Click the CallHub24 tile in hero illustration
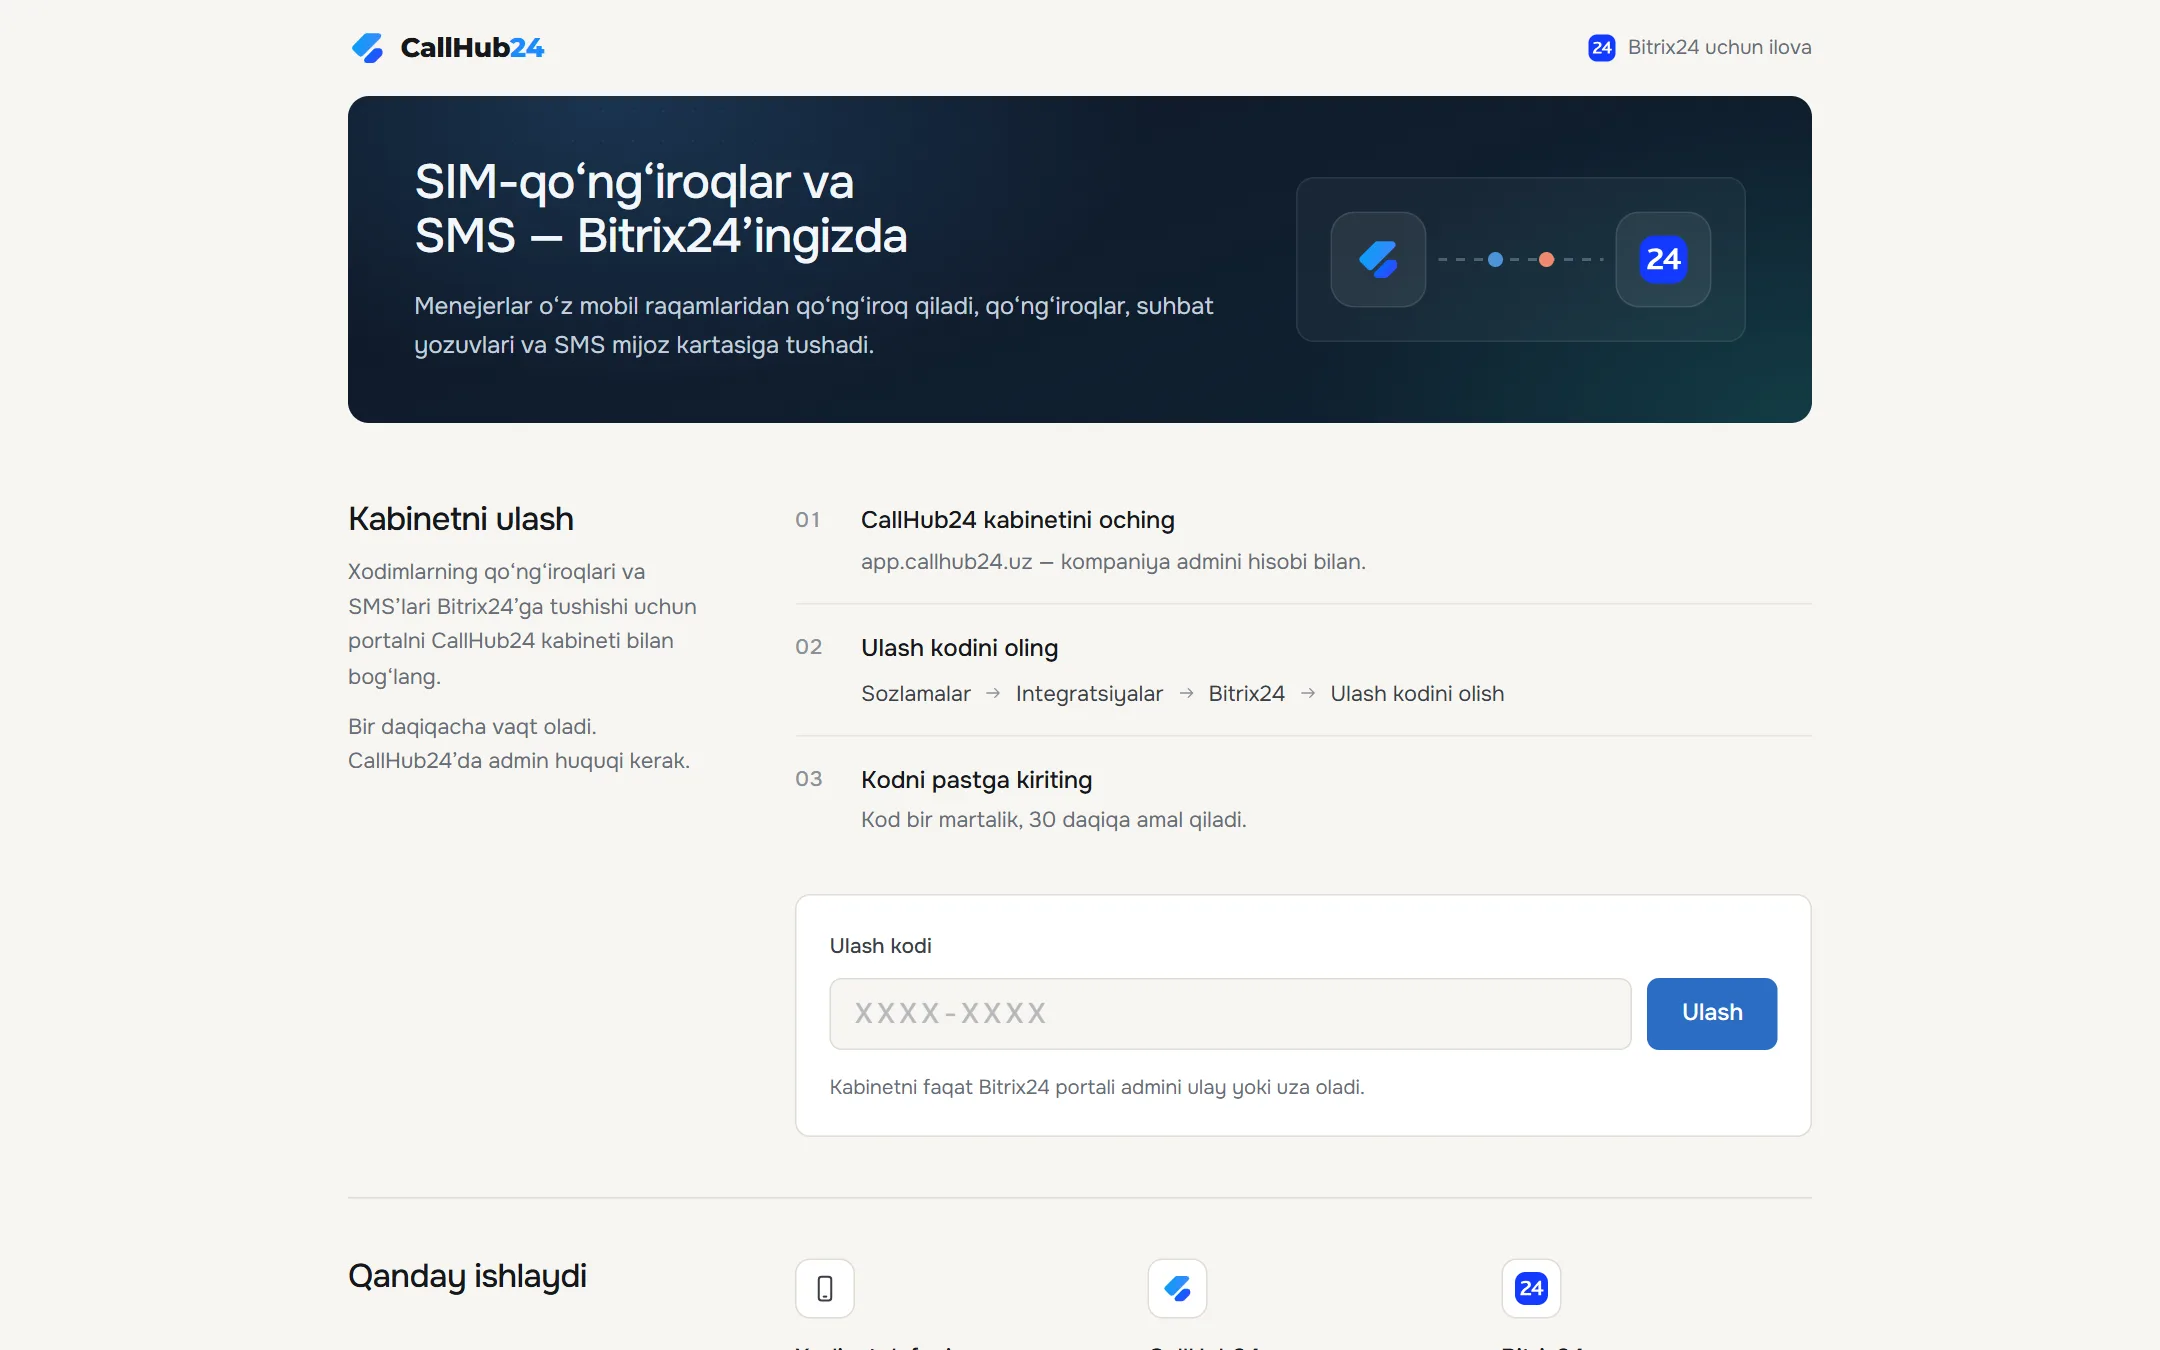 point(1378,259)
